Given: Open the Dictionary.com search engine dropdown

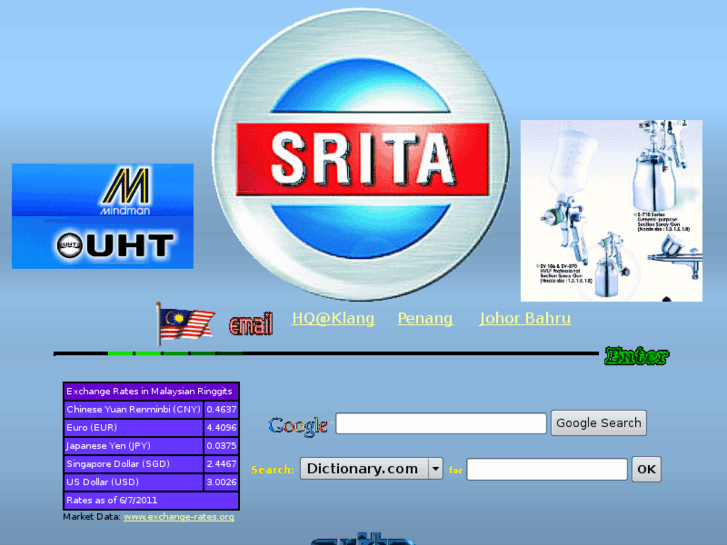Looking at the screenshot, I should [x=371, y=469].
